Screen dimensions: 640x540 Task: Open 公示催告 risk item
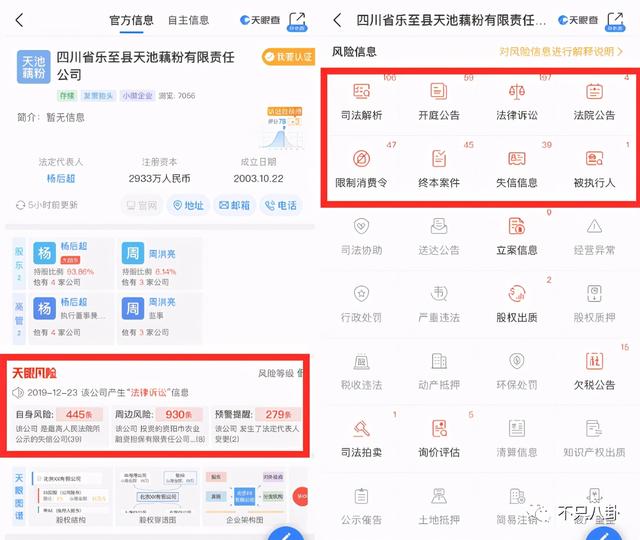[362, 506]
